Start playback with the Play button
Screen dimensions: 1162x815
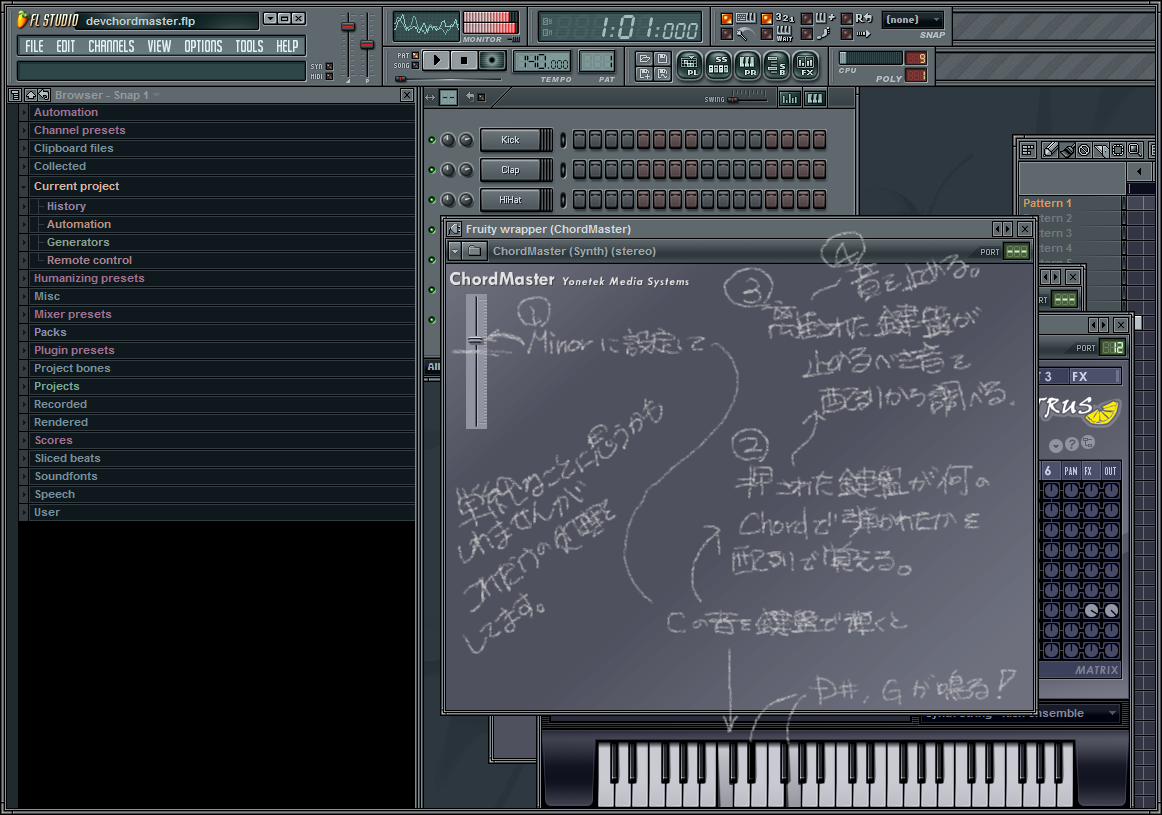pos(436,60)
